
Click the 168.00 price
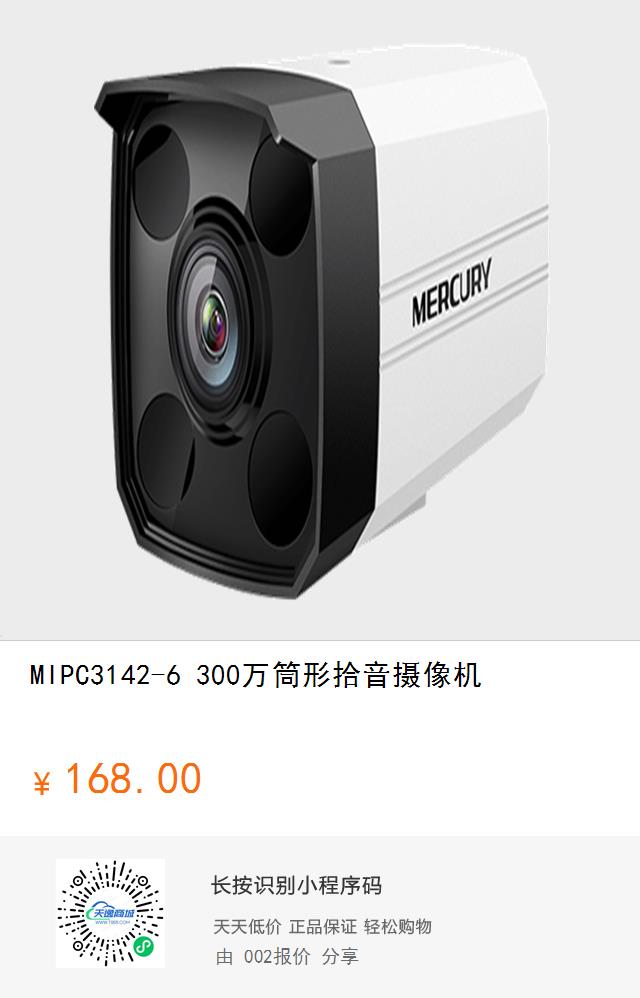click(133, 778)
